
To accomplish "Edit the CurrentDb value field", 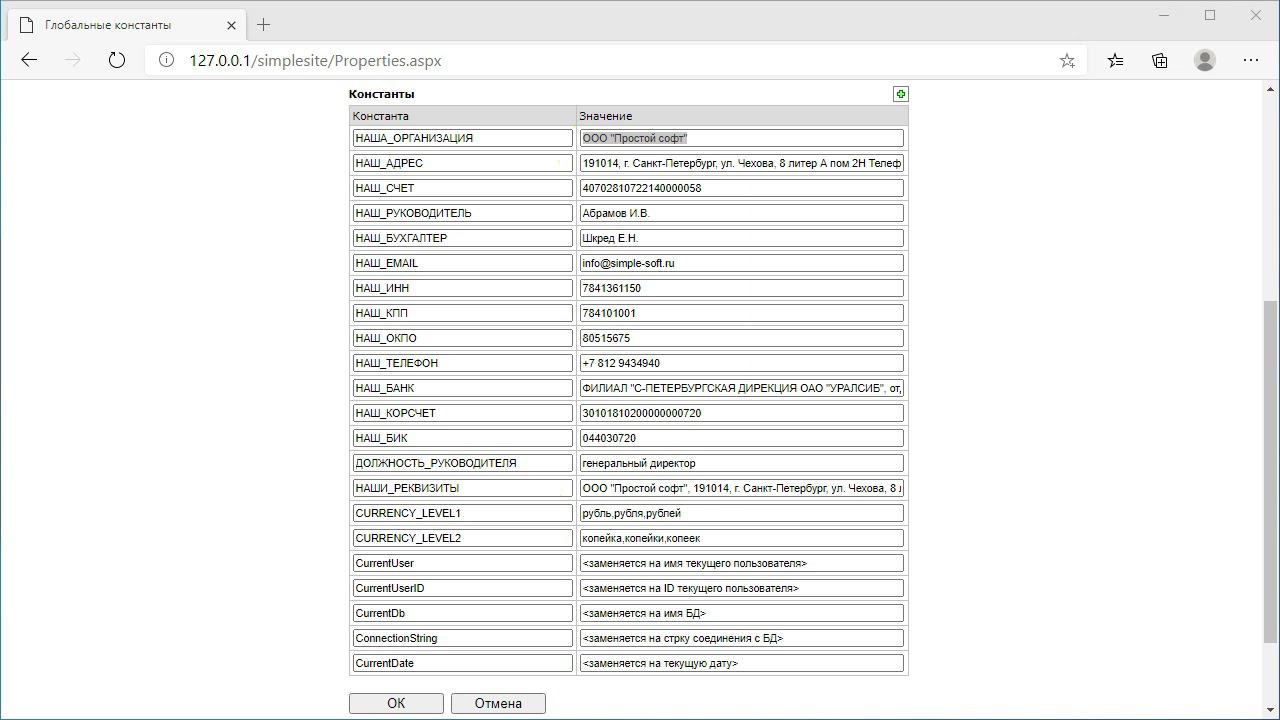I will coord(741,613).
